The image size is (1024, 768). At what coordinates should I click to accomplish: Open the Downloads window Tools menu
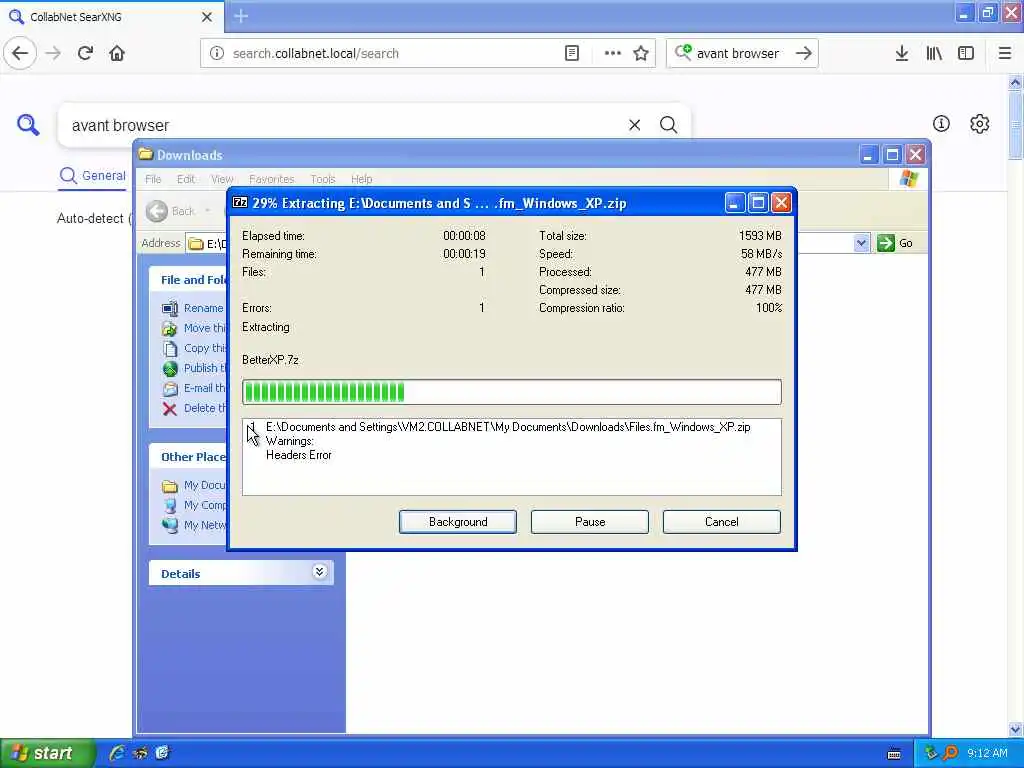point(323,179)
